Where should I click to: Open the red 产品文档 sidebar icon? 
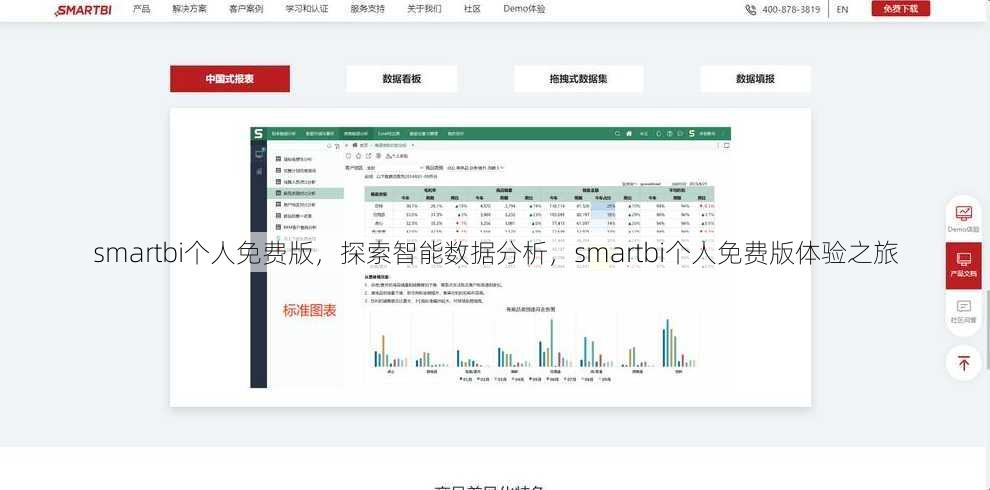click(x=963, y=266)
